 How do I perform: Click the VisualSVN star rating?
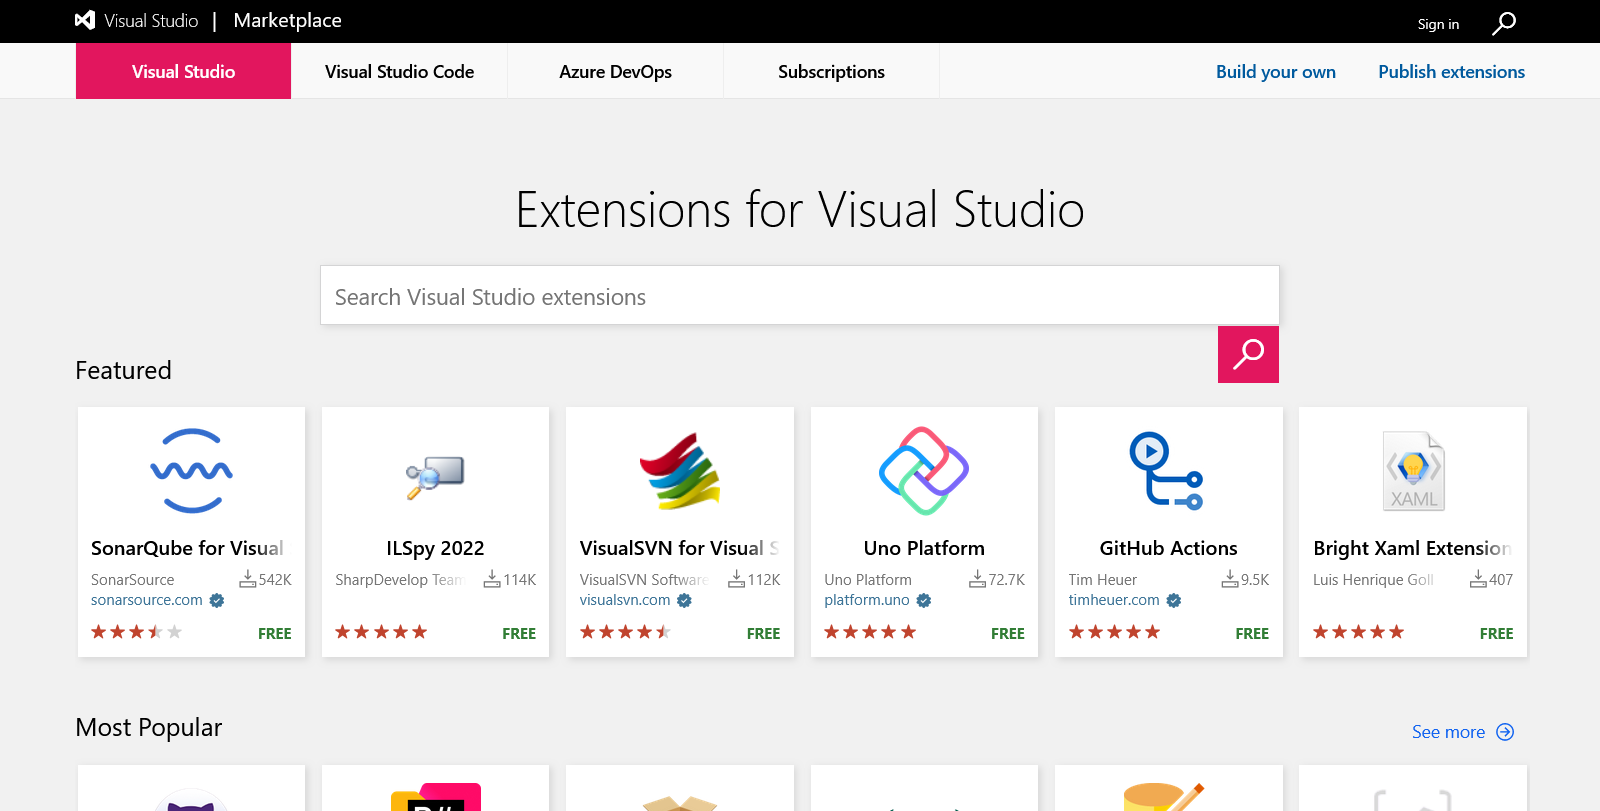(625, 632)
